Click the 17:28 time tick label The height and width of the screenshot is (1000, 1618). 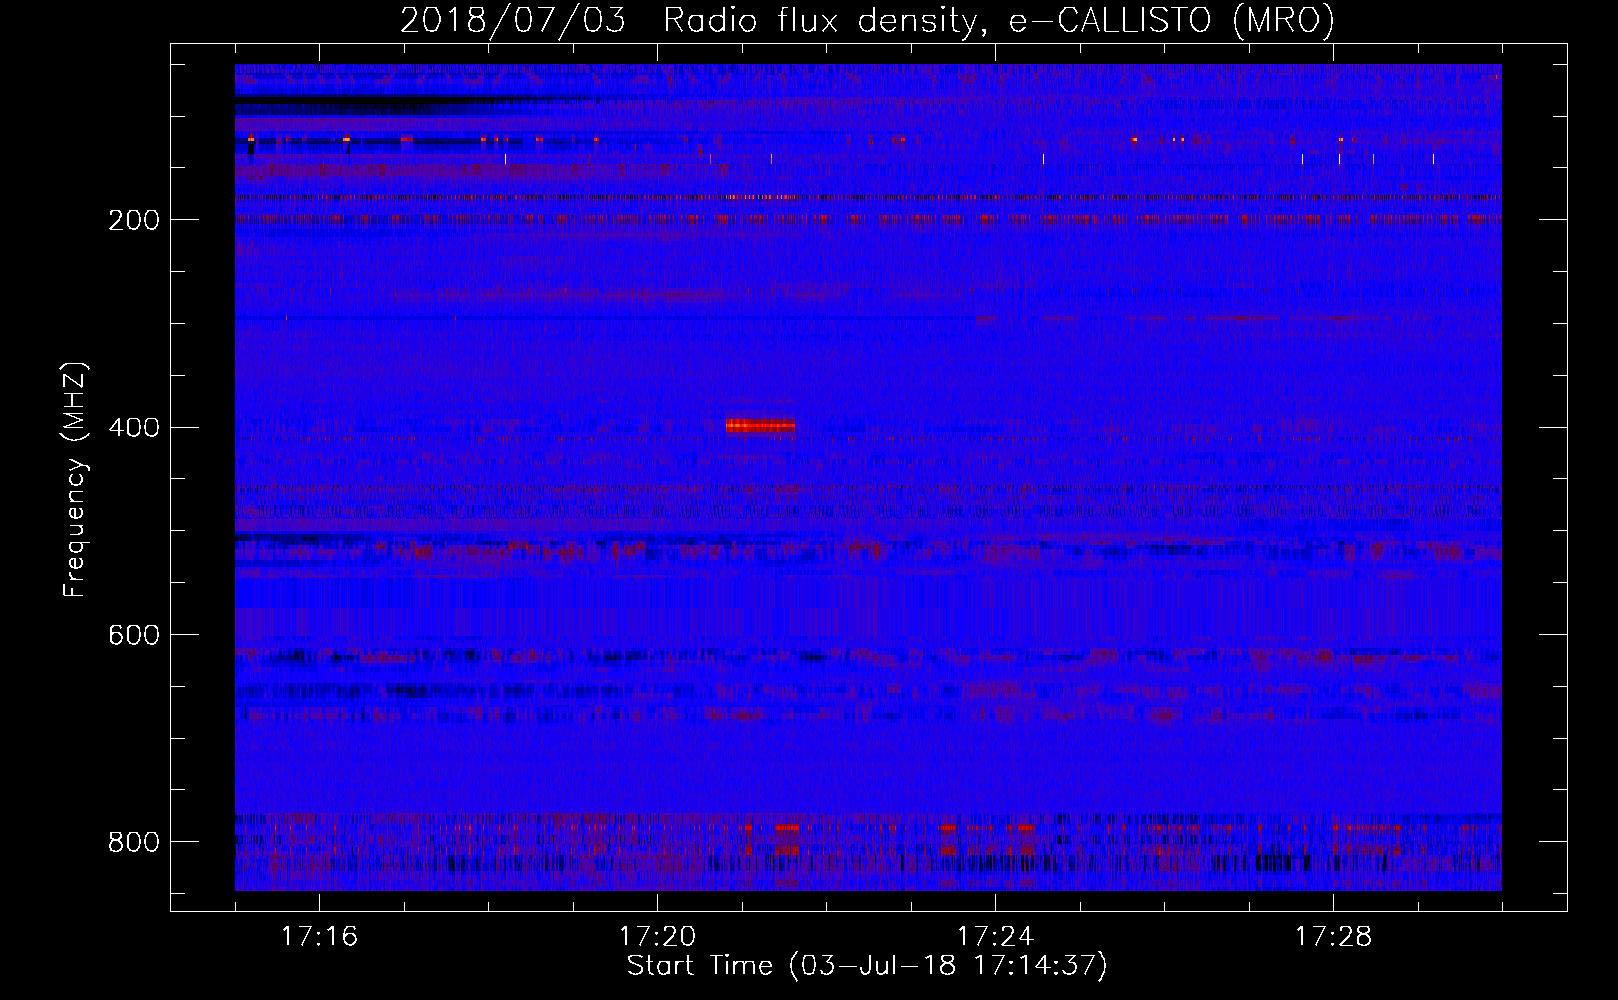pyautogui.click(x=1333, y=936)
